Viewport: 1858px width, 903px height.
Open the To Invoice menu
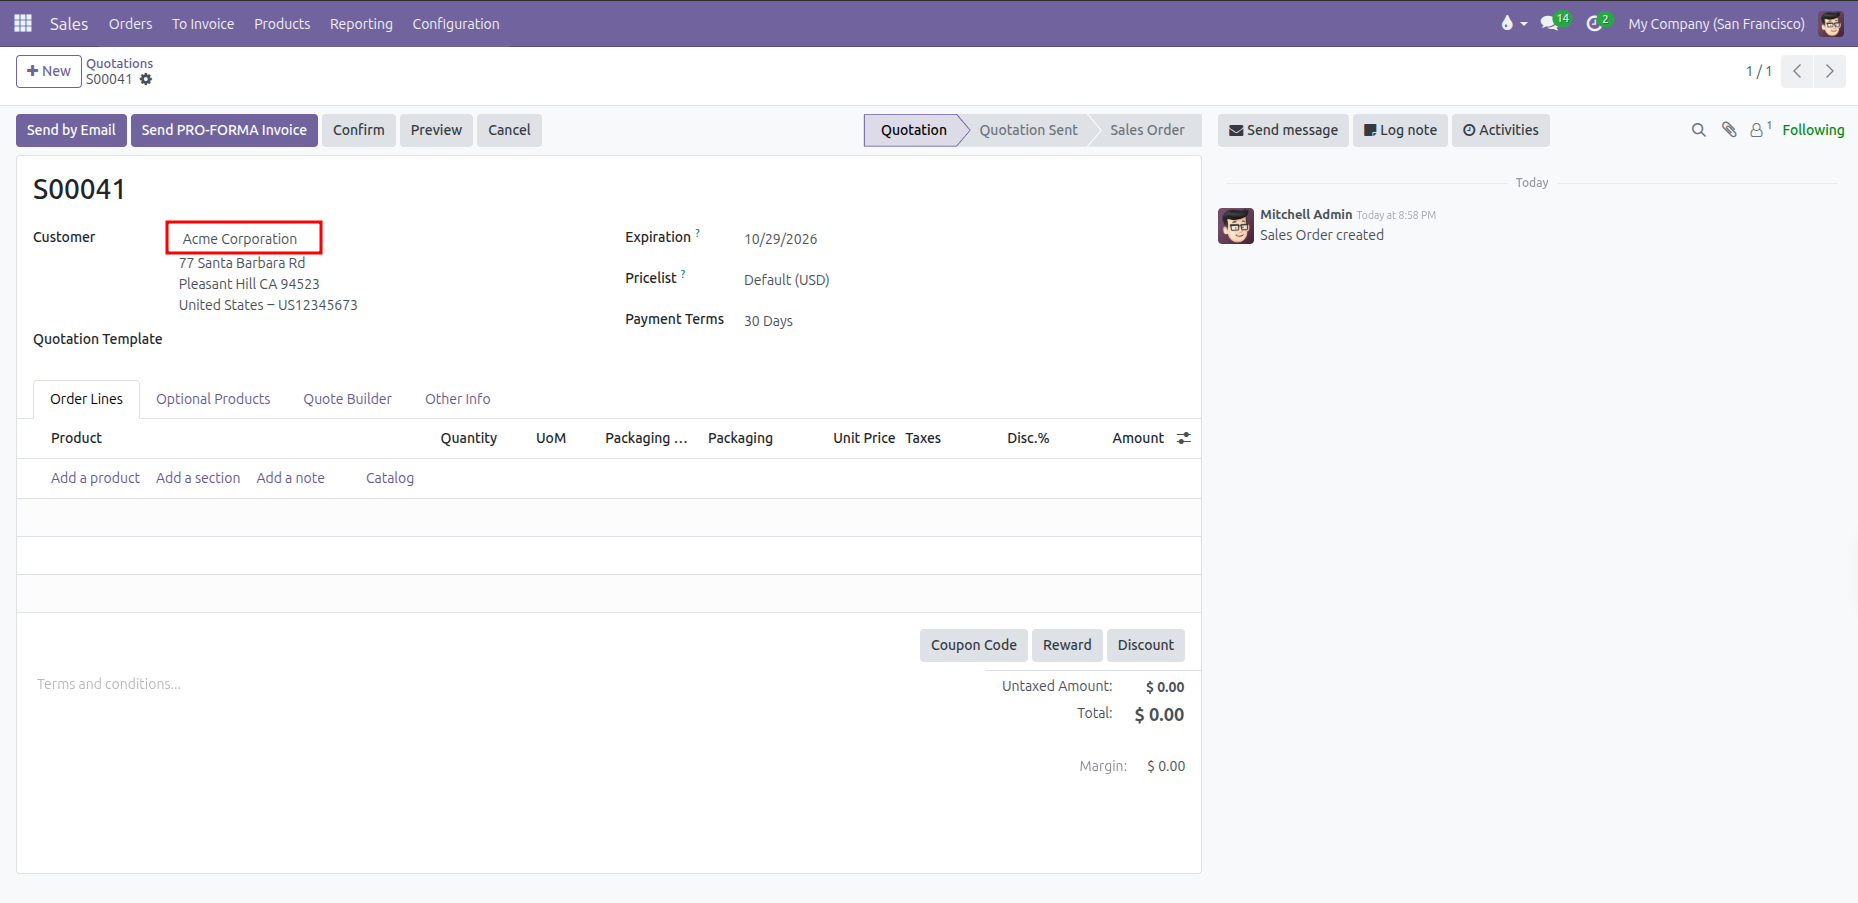tap(203, 24)
